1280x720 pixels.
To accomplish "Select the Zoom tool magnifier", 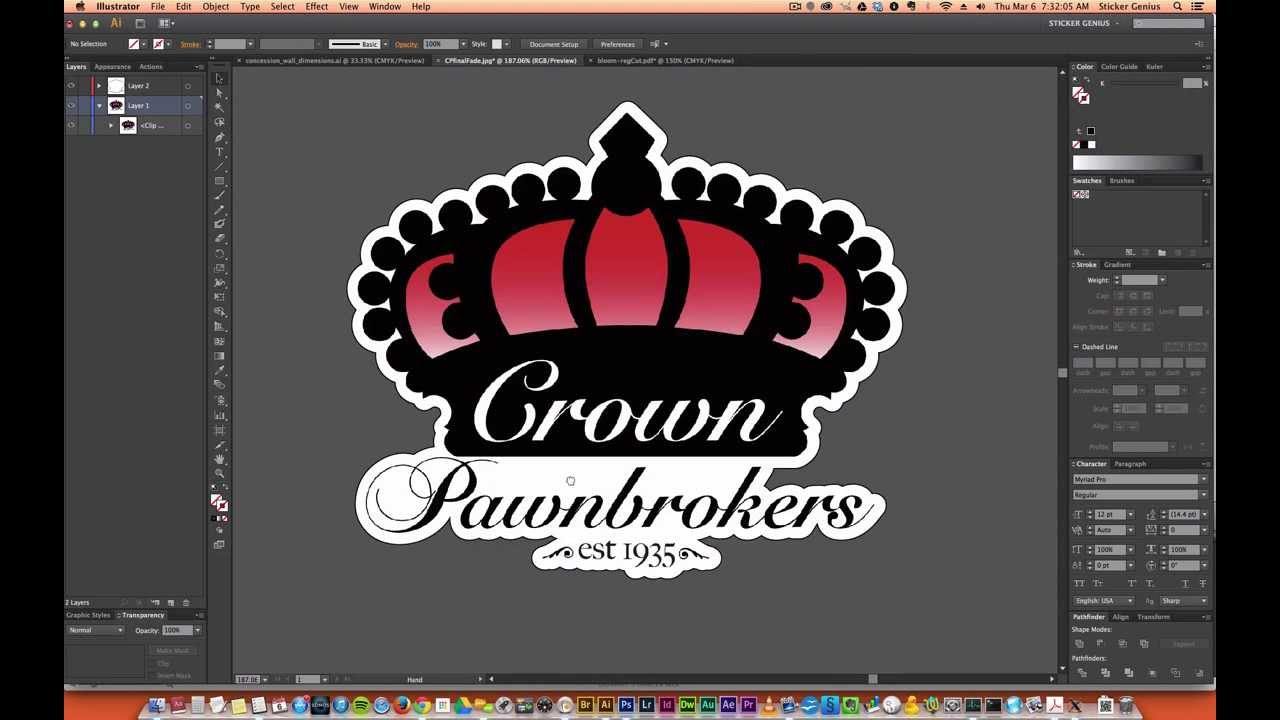I will (219, 473).
